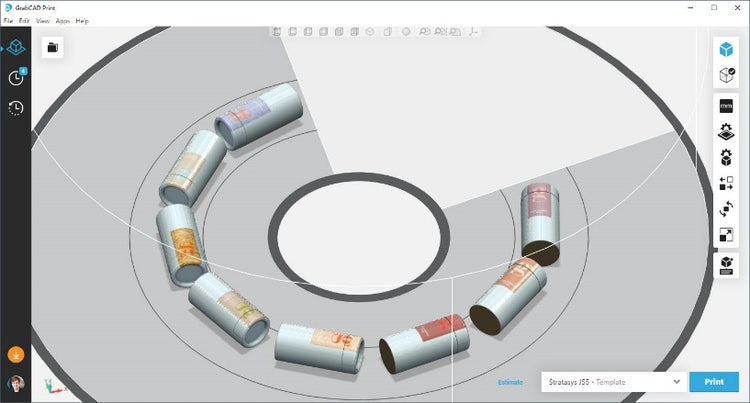Toggle the mm units button
Viewport: 750px width, 403px height.
[726, 106]
